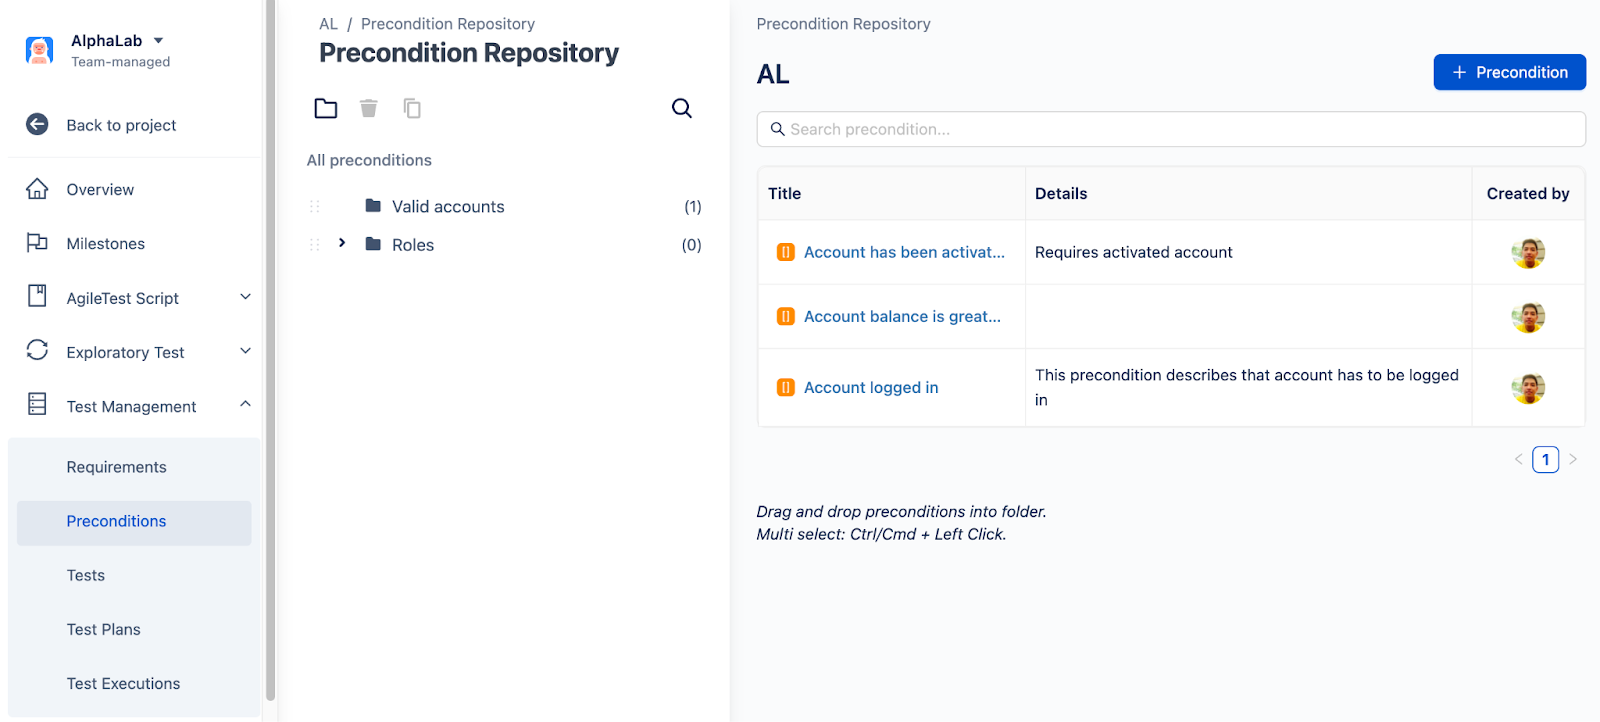Expand the AgileTest Script section
This screenshot has height=722, width=1600.
[245, 297]
